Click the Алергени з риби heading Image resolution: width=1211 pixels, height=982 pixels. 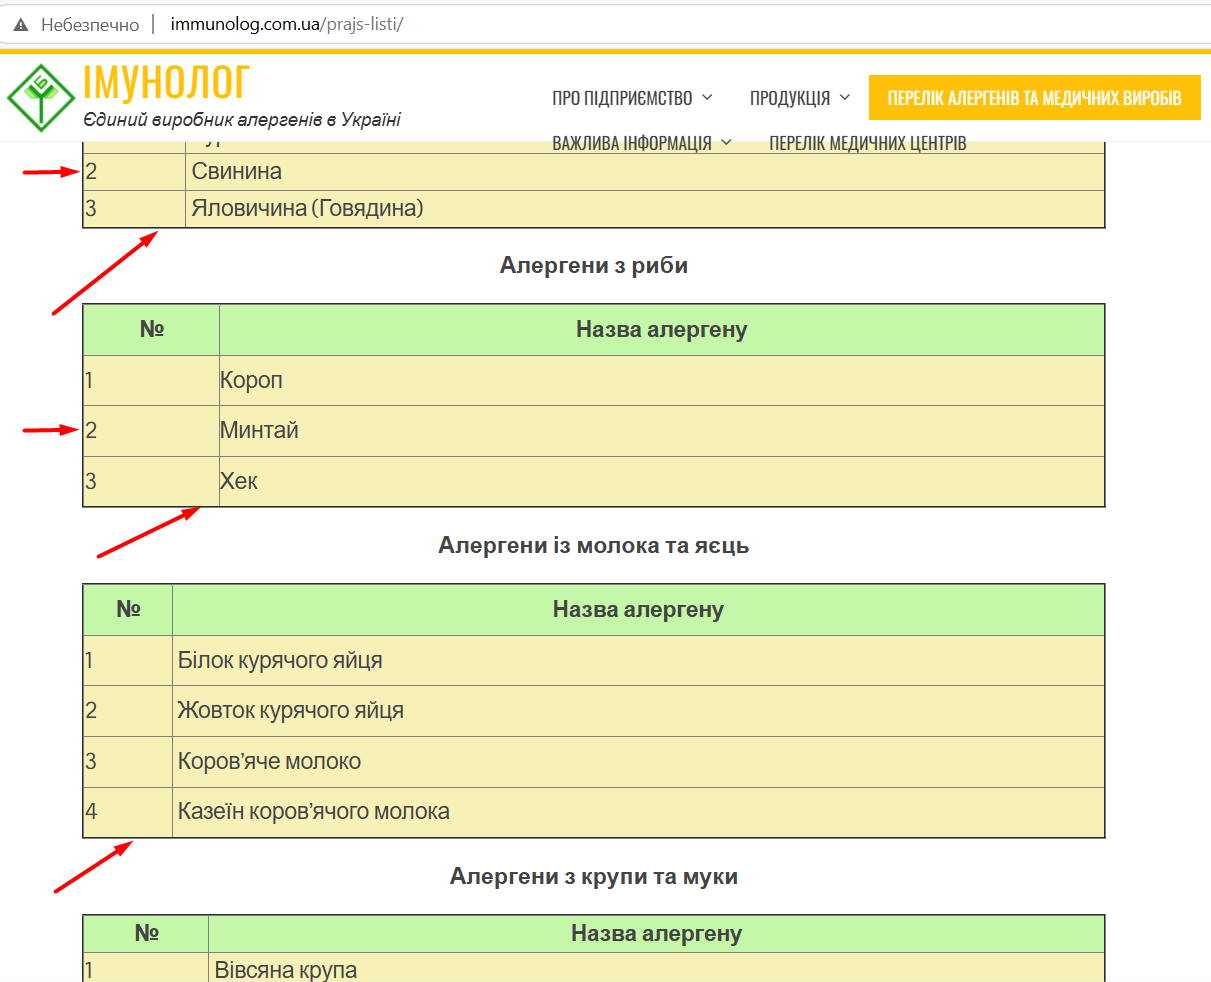(594, 266)
